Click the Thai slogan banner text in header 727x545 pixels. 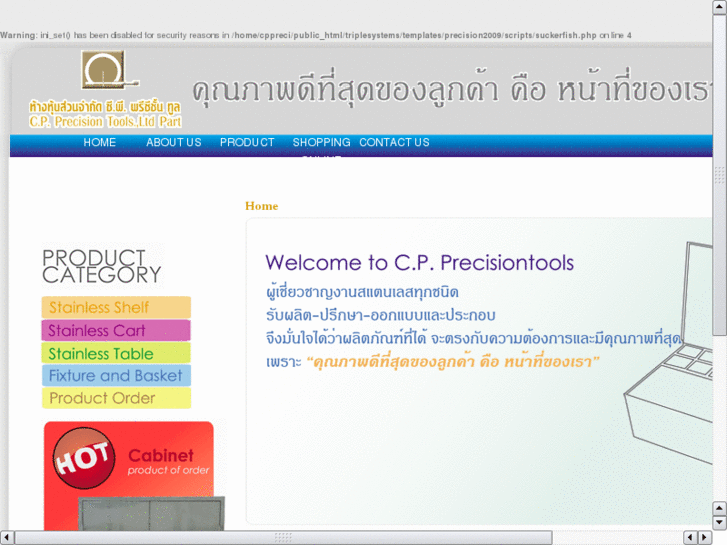click(x=452, y=89)
